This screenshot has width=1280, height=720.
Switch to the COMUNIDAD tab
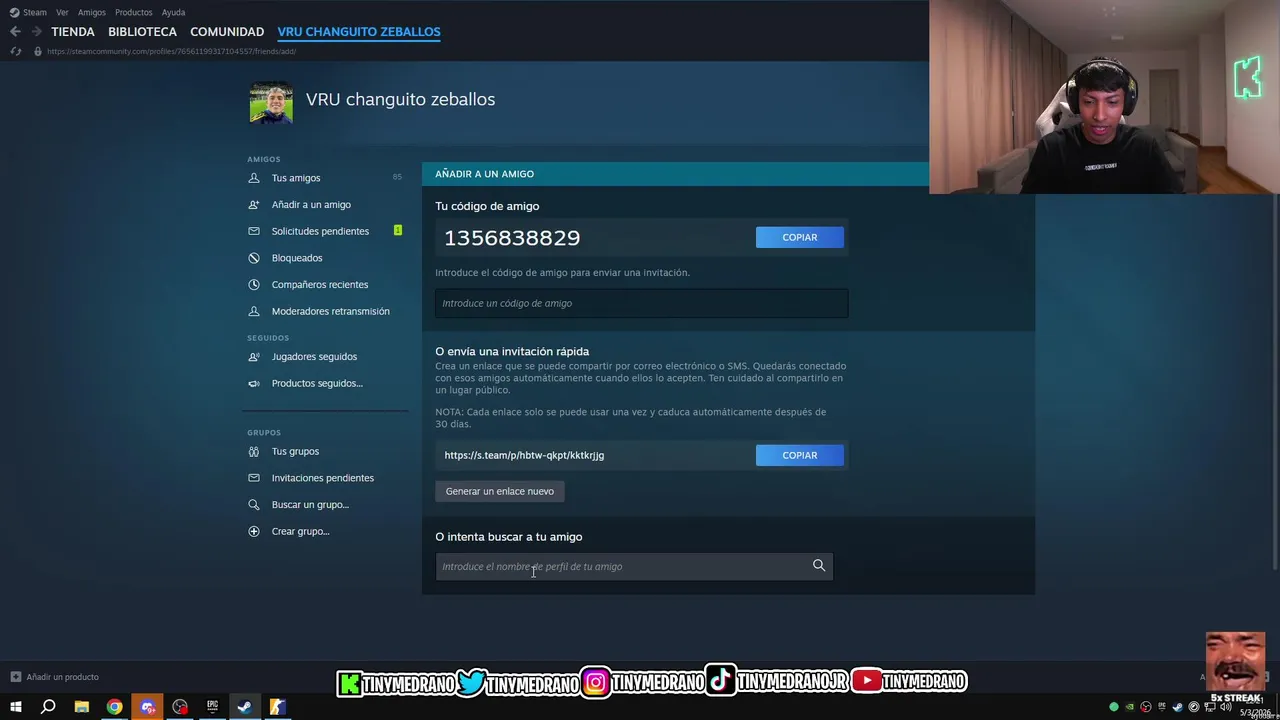(x=227, y=32)
